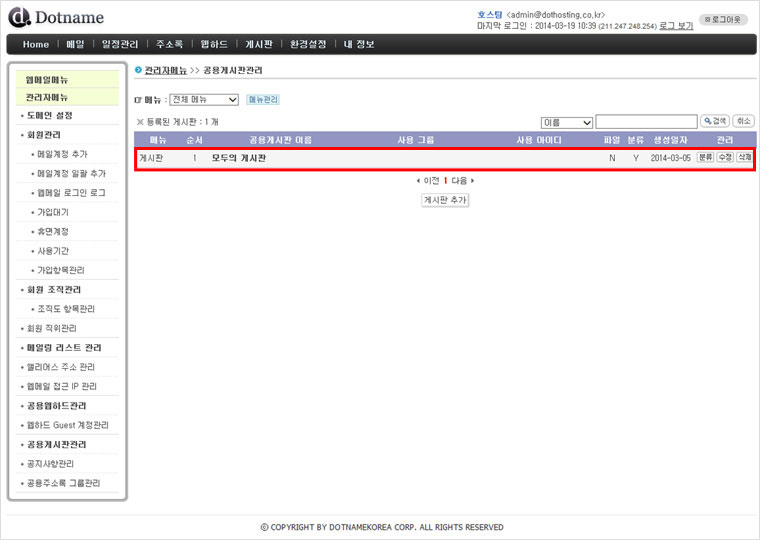Click 분류 button for 모두의 게시판

tap(705, 158)
